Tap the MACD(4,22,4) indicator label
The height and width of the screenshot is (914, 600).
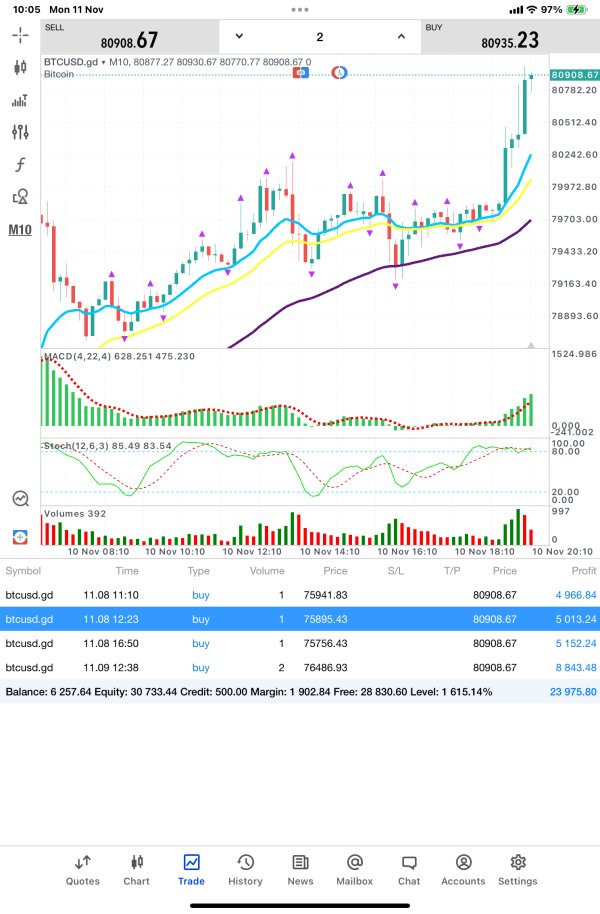click(x=119, y=356)
